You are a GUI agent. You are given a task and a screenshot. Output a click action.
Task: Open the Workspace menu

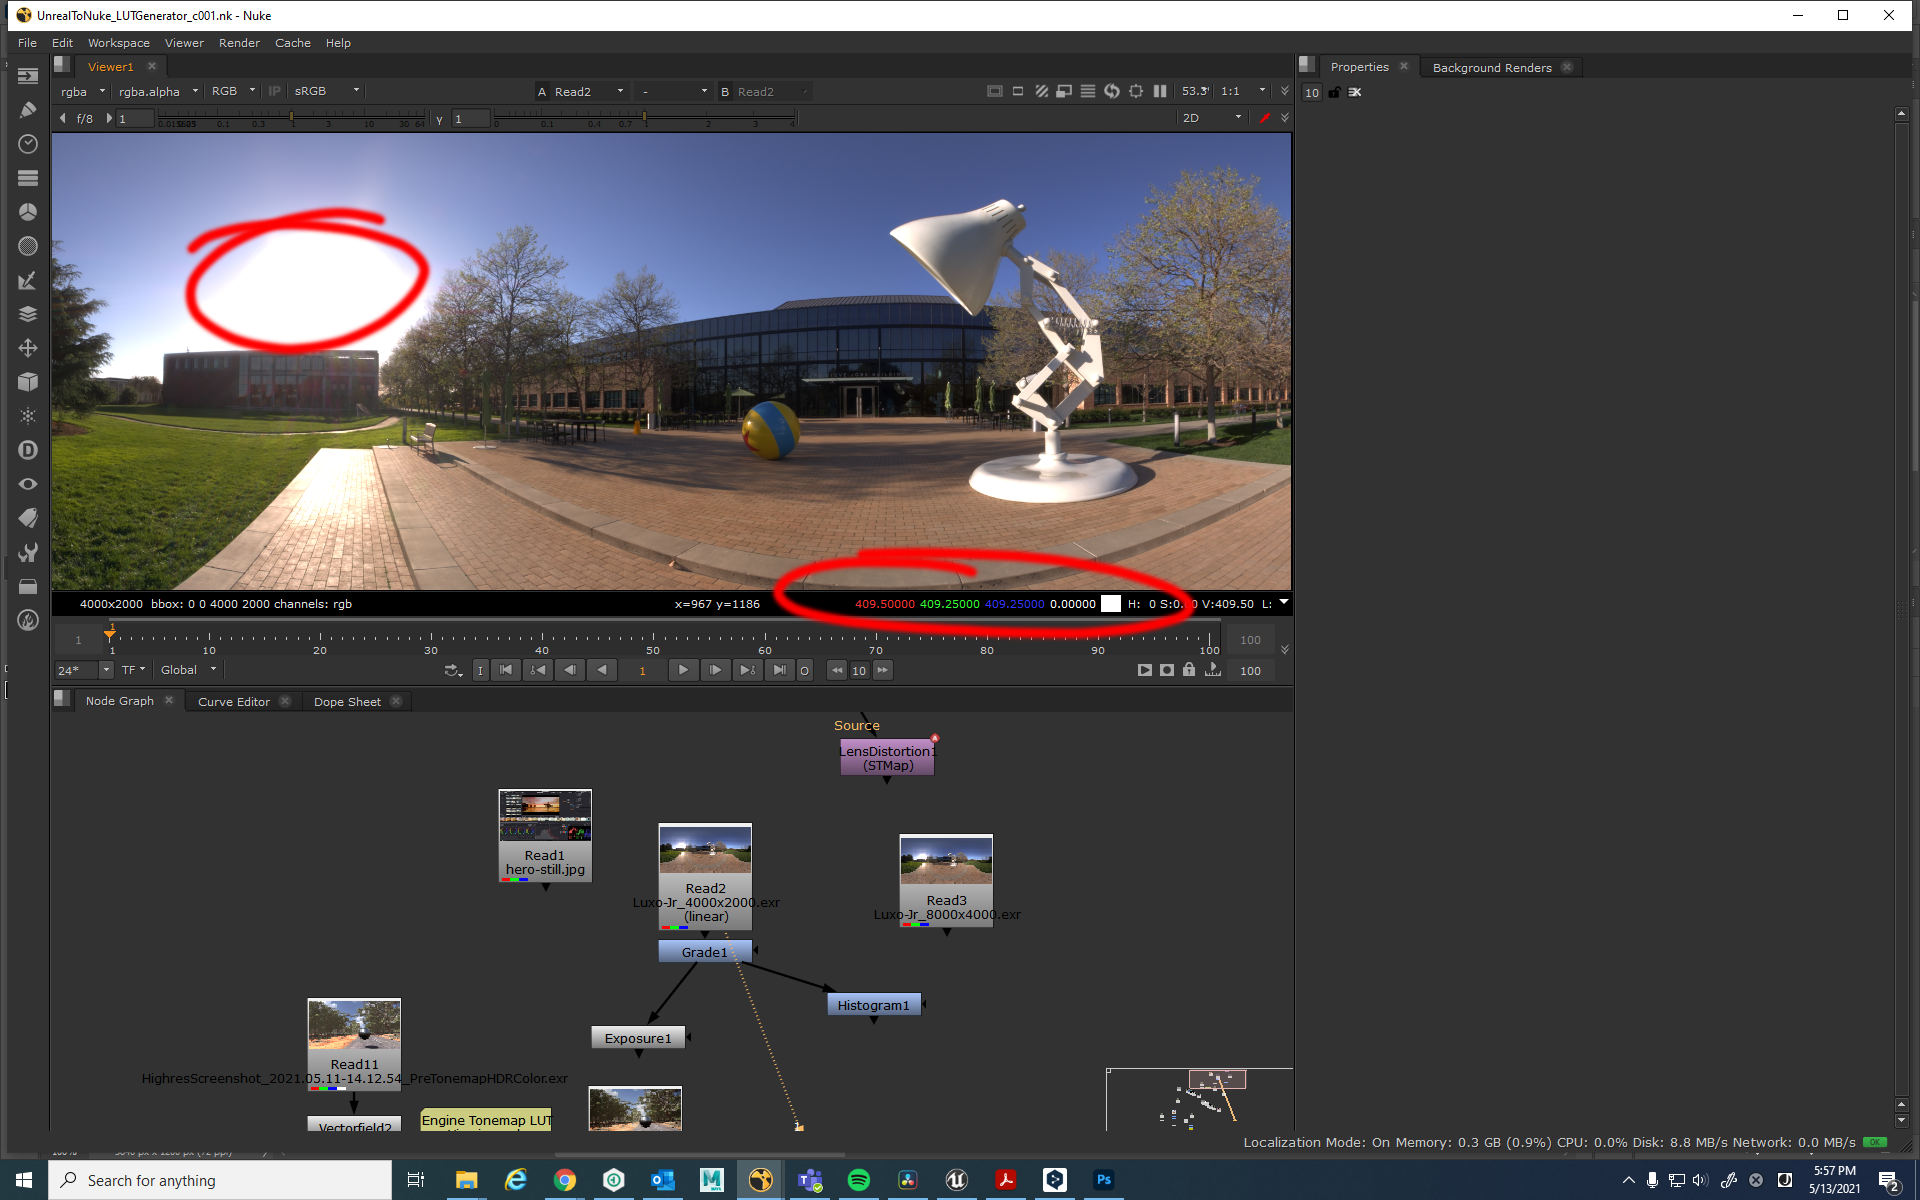click(x=118, y=43)
